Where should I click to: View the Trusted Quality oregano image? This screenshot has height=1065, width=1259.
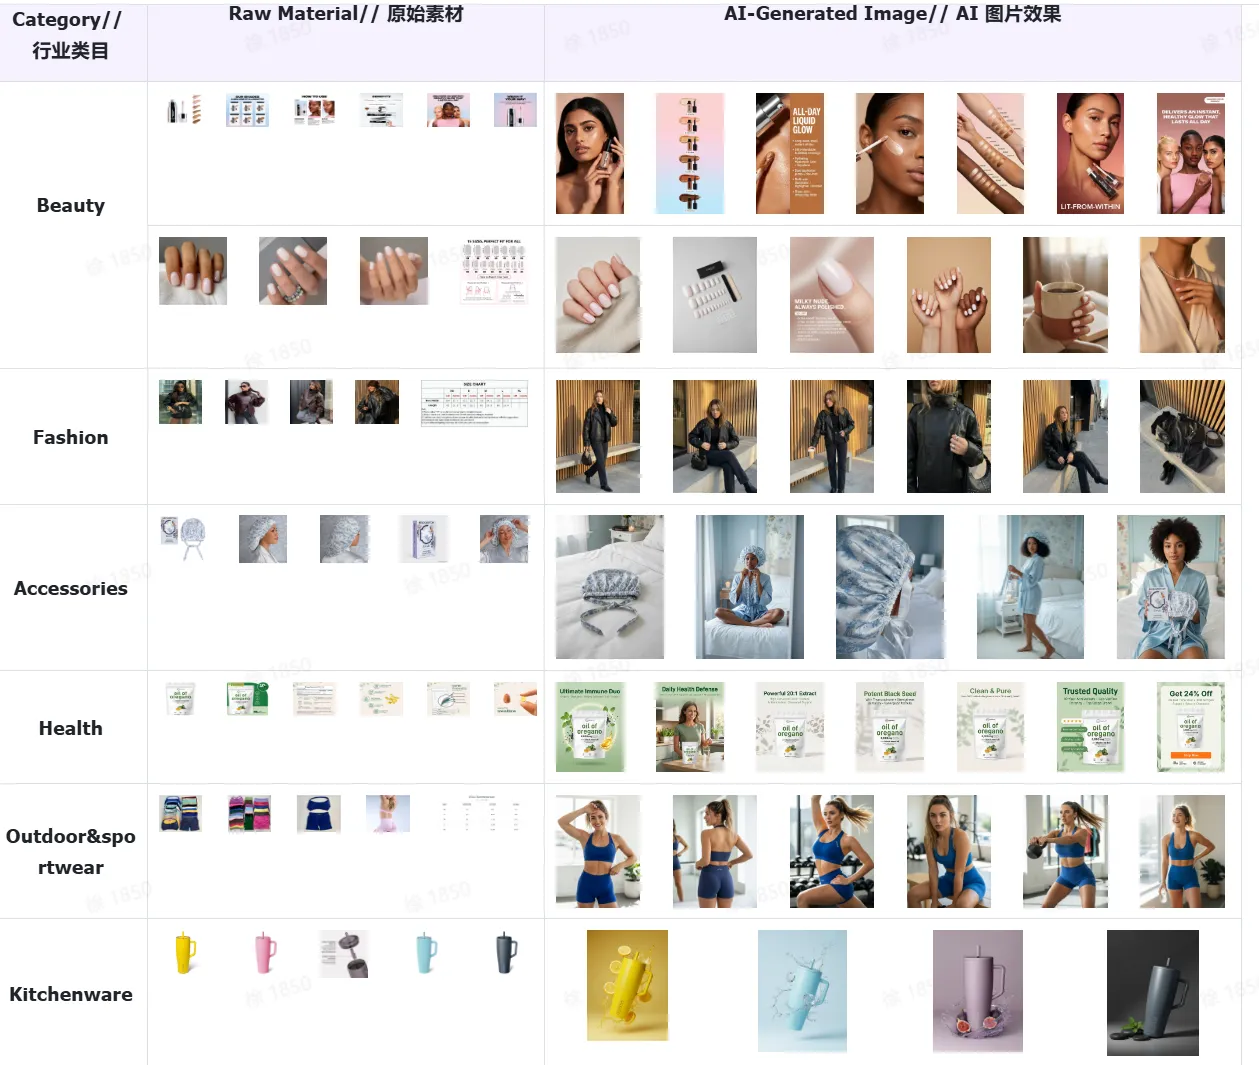click(x=1090, y=727)
